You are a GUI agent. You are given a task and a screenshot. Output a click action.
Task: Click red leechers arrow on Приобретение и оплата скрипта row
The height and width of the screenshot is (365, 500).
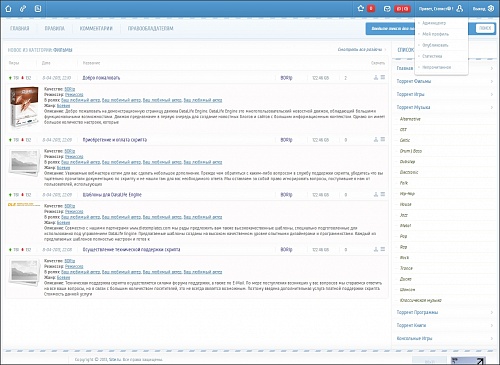click(22, 140)
